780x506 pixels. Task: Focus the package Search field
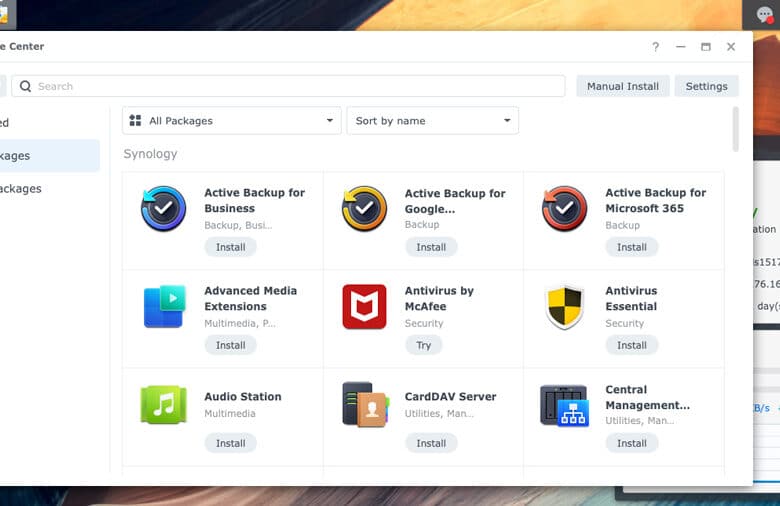tap(289, 86)
